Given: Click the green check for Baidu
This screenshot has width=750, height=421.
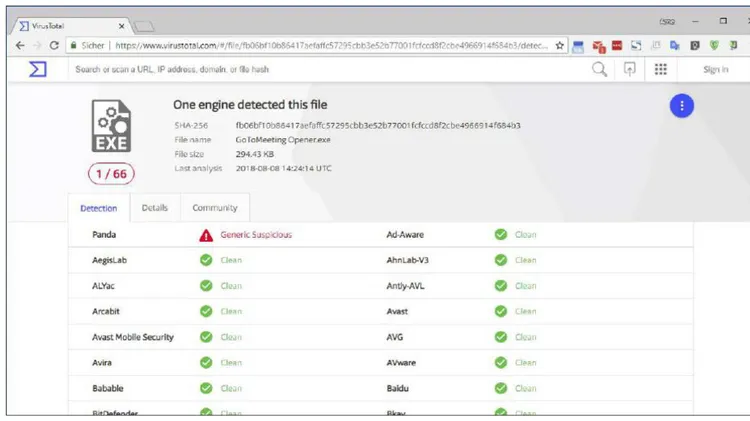Looking at the screenshot, I should tap(501, 388).
